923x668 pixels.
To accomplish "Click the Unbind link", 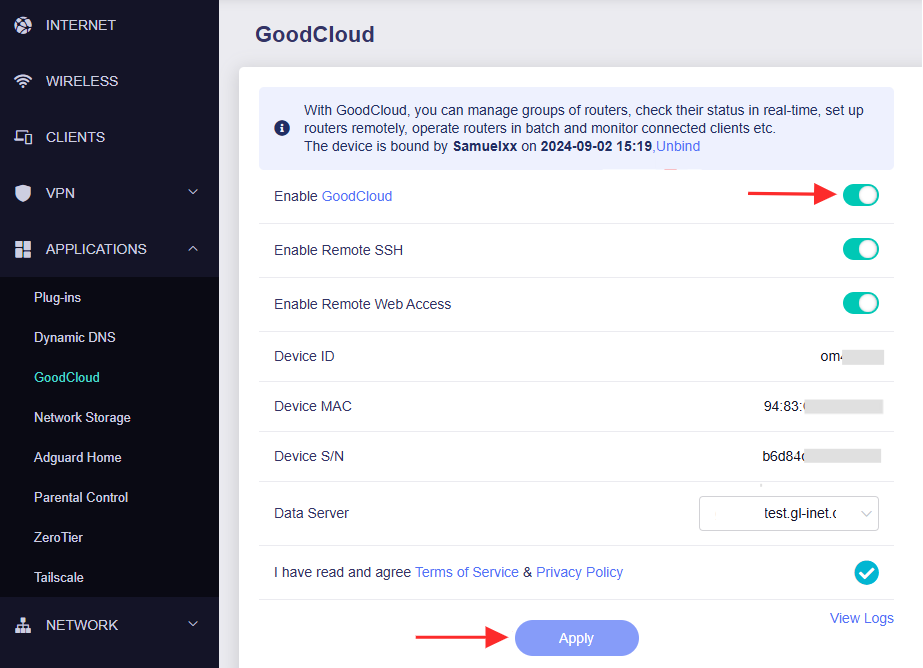I will (x=678, y=146).
